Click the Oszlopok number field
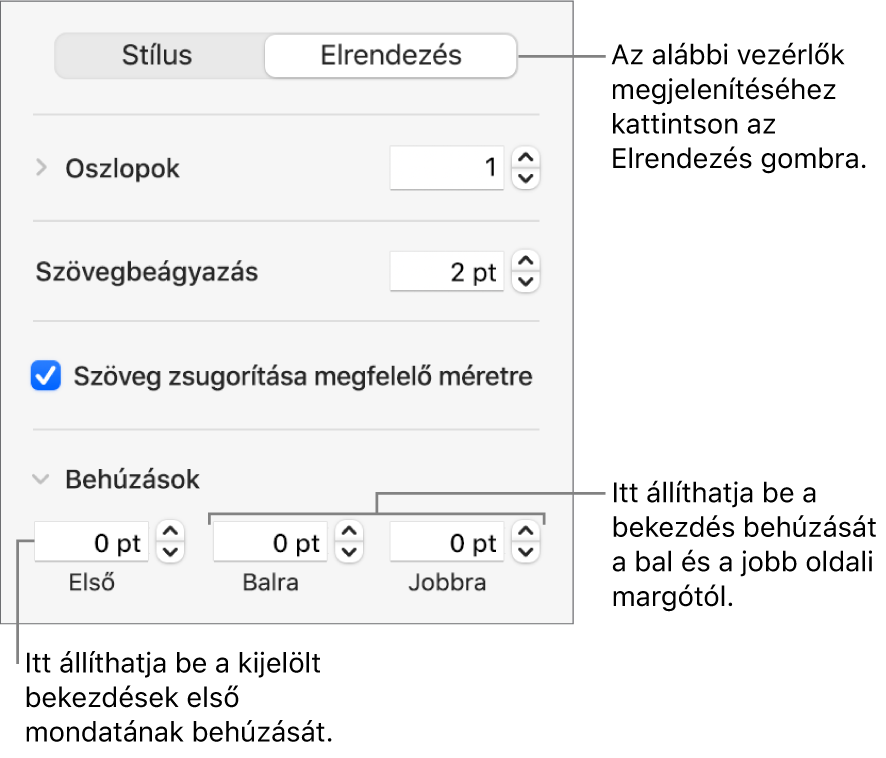 [447, 169]
